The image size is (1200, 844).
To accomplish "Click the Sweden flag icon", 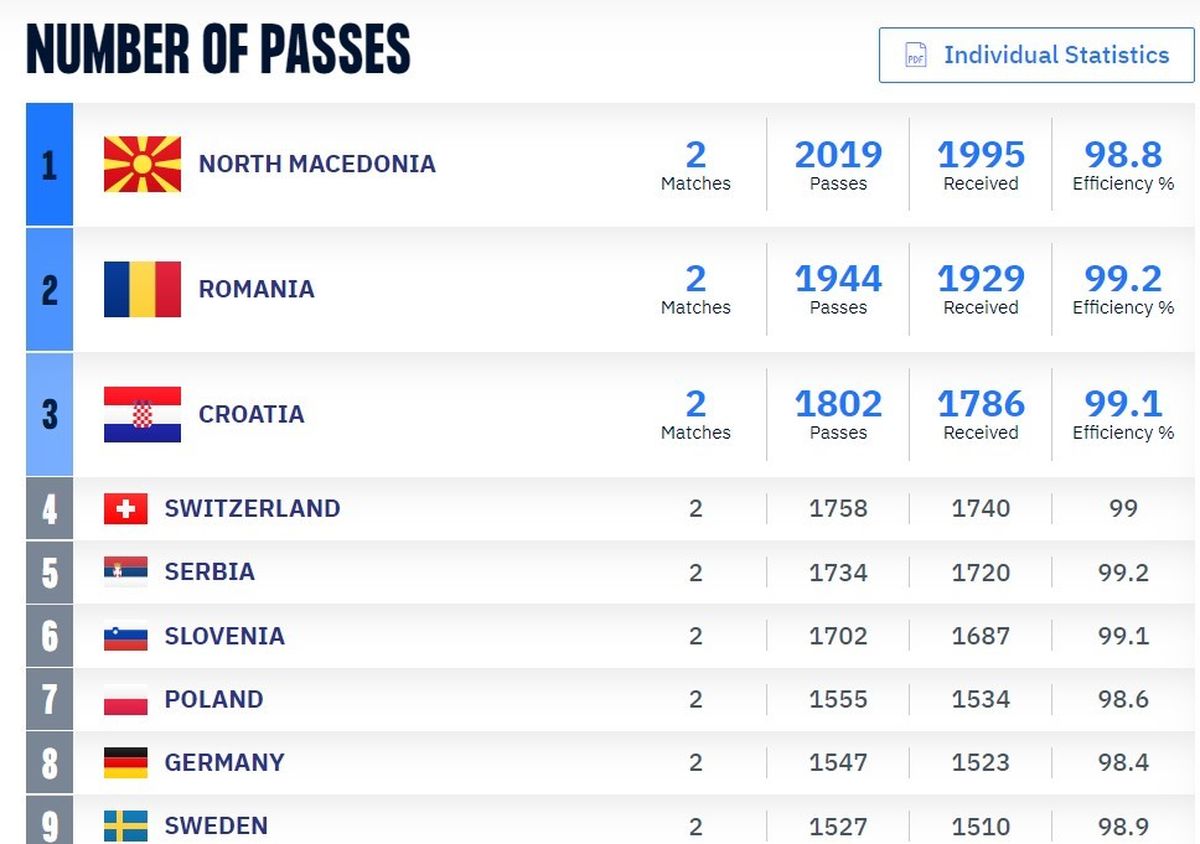I will click(x=126, y=826).
